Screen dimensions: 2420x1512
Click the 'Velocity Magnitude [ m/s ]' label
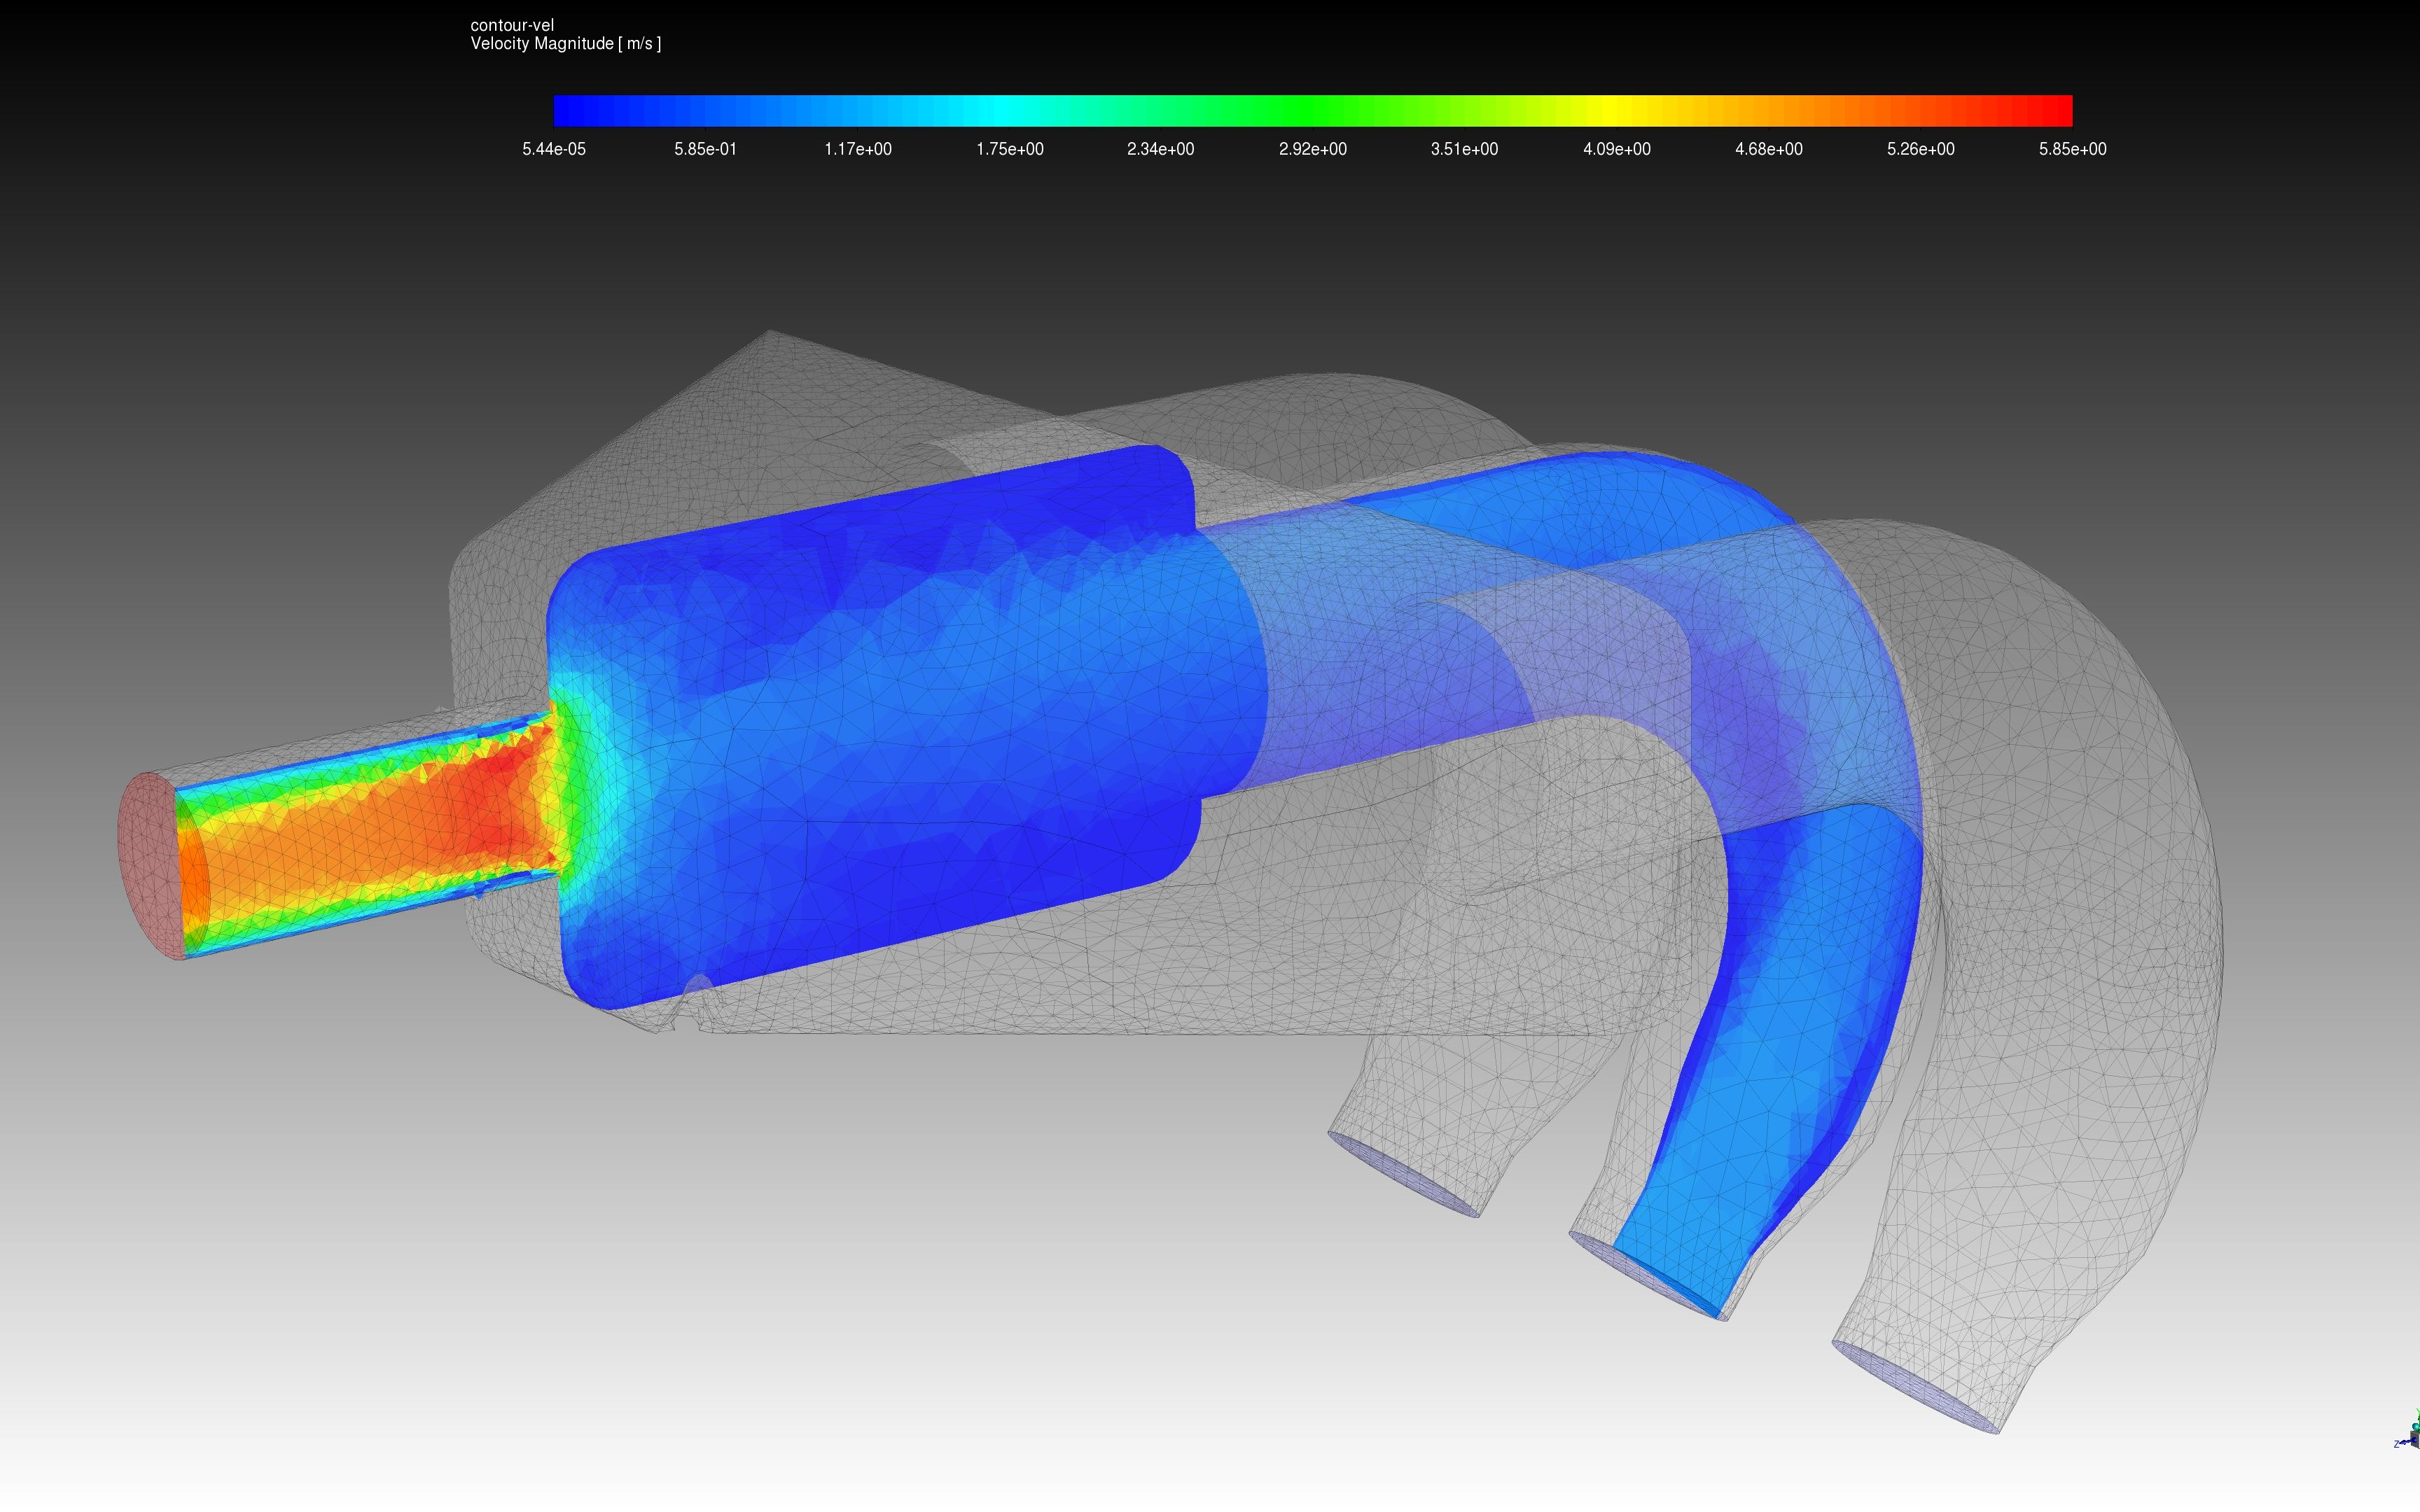pos(565,44)
